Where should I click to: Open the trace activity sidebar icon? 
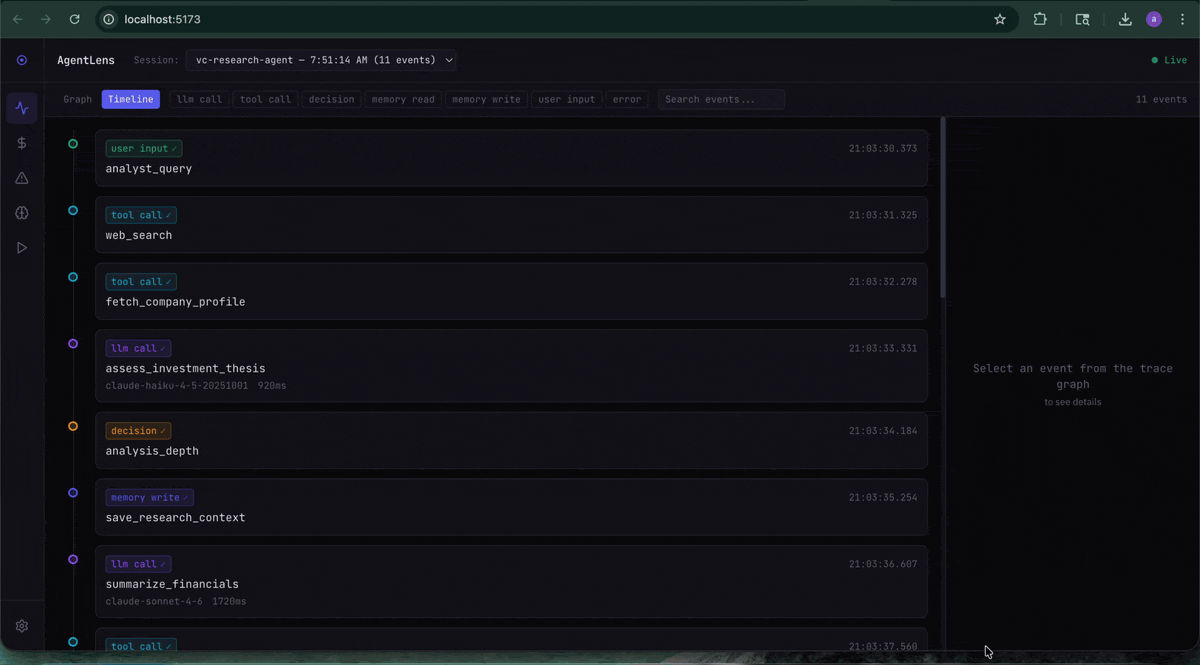coord(22,108)
